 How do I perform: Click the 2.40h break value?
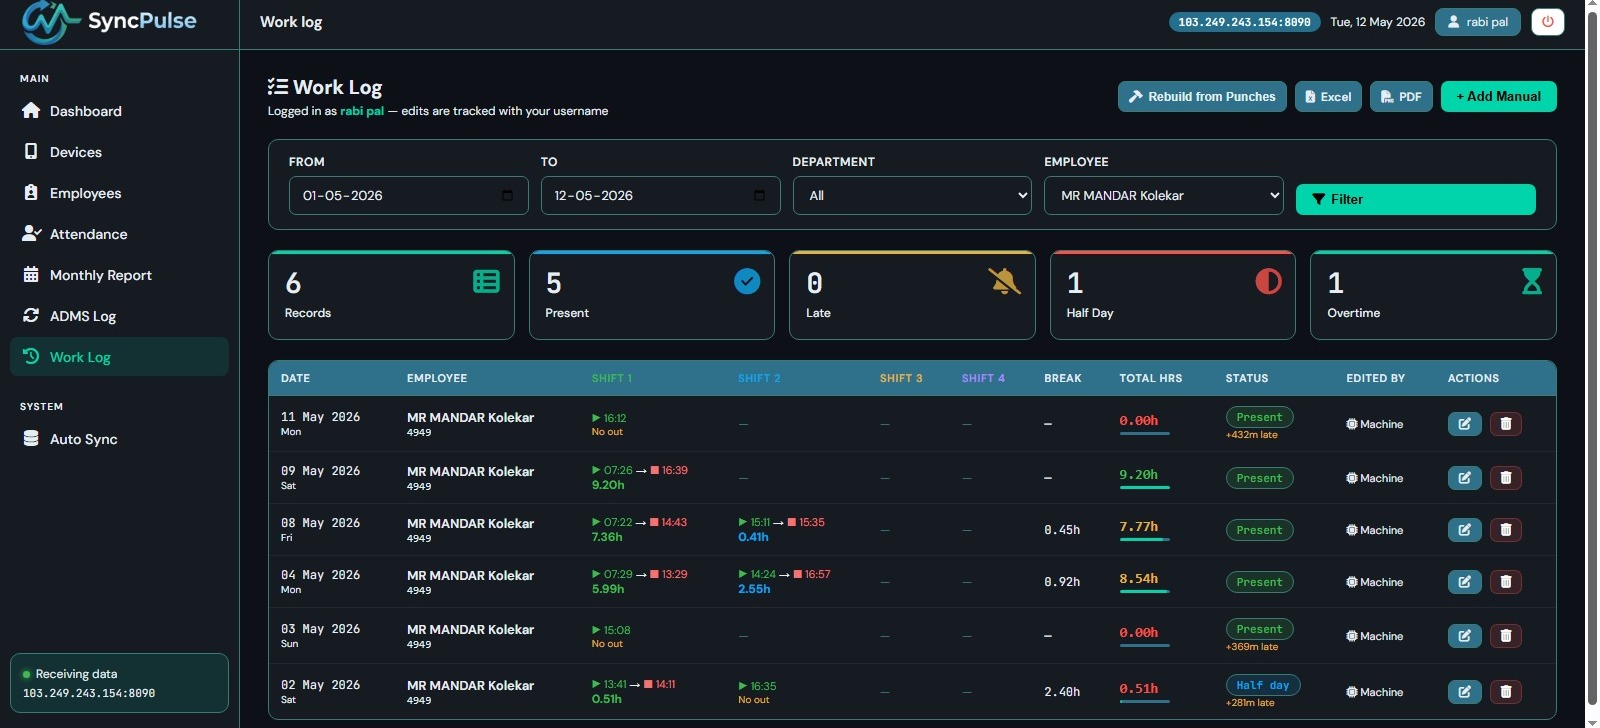pos(1062,692)
